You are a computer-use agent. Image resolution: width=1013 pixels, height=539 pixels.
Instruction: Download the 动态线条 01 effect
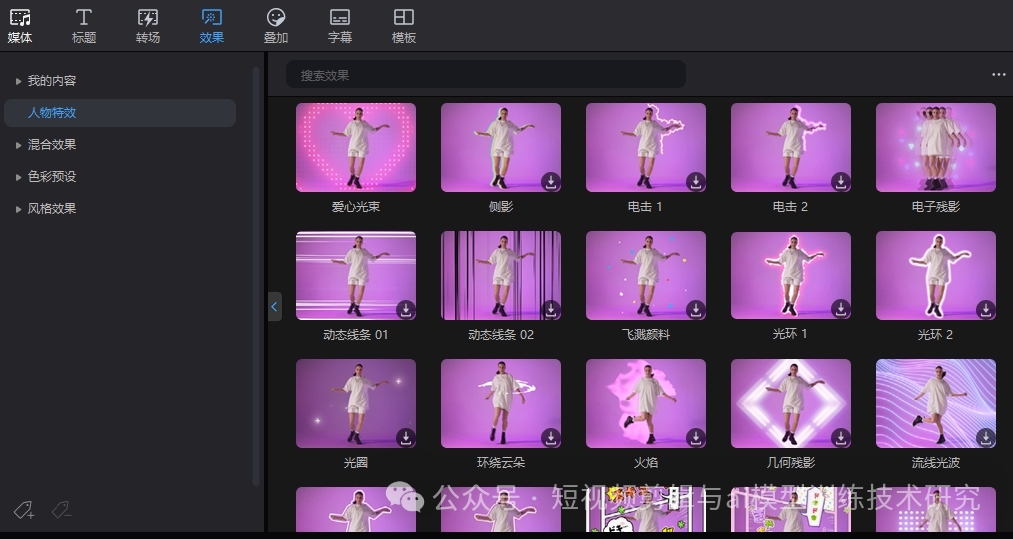click(406, 310)
